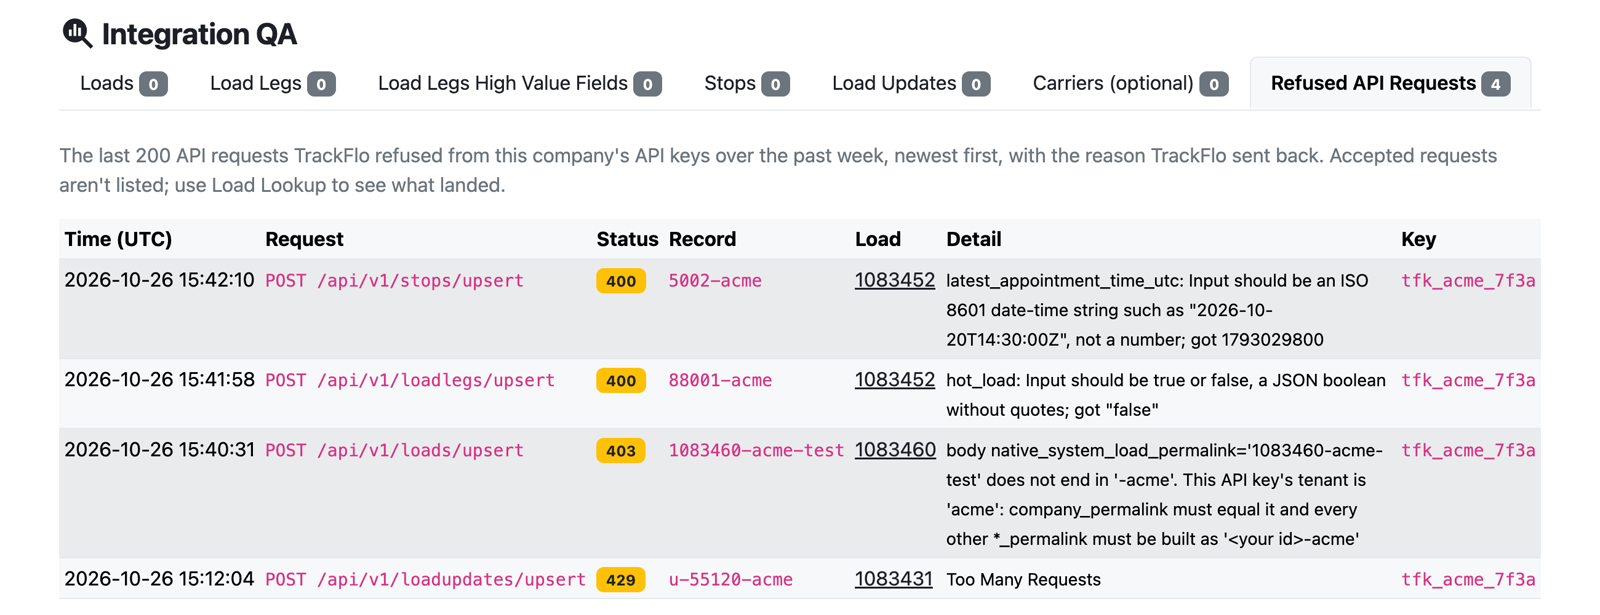This screenshot has height=615, width=1600.
Task: Click the latest_appointment_time_utc detail message
Action: 1157,310
